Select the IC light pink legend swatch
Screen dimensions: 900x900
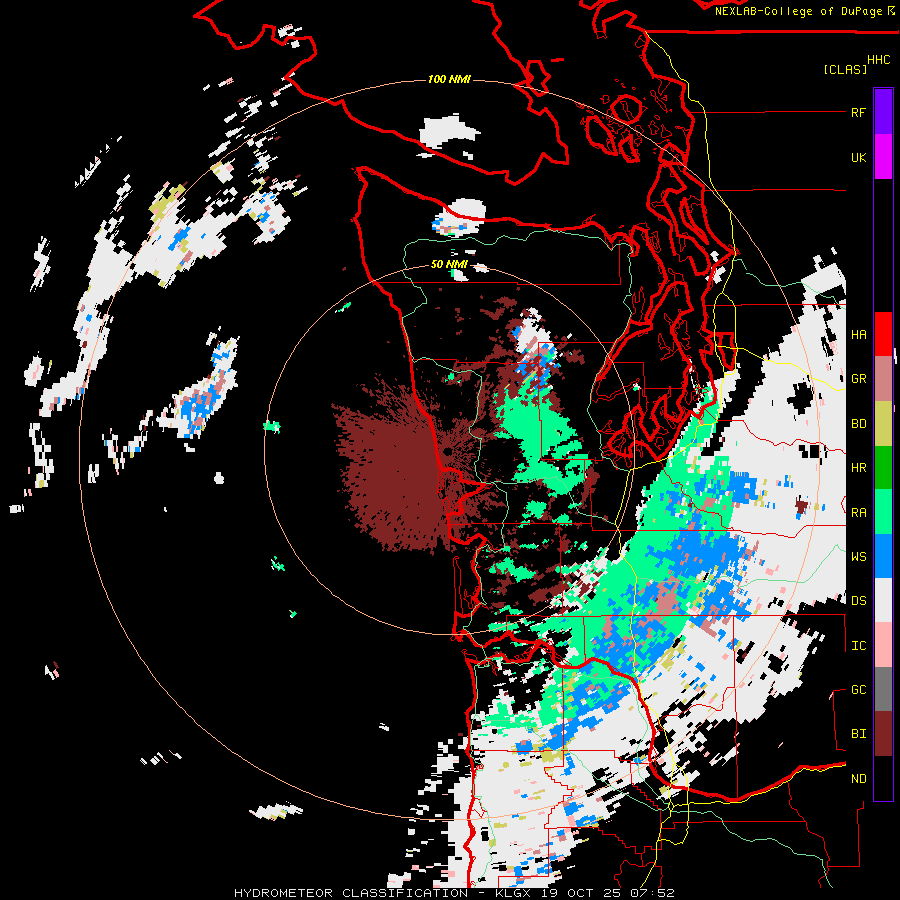point(883,645)
